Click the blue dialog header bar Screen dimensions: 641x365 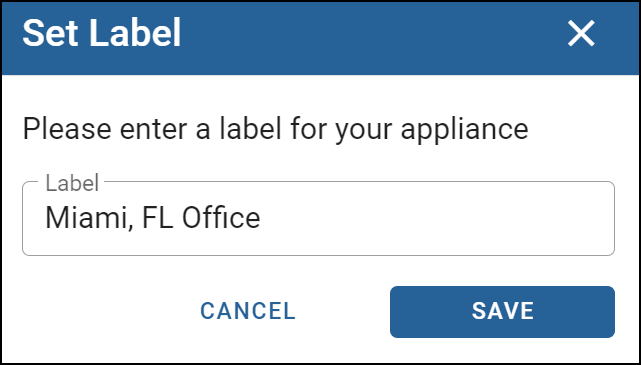tap(320, 38)
